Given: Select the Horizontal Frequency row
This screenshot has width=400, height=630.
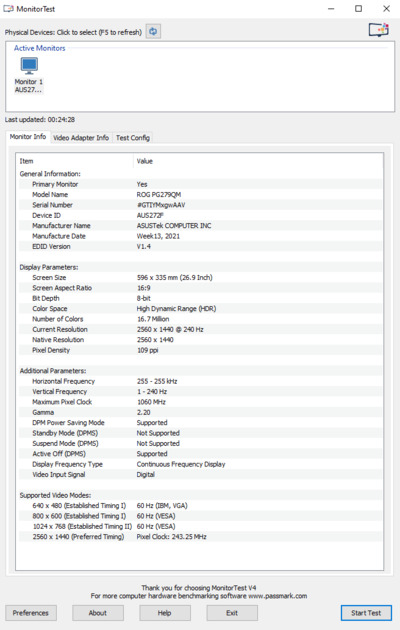Looking at the screenshot, I should point(200,381).
